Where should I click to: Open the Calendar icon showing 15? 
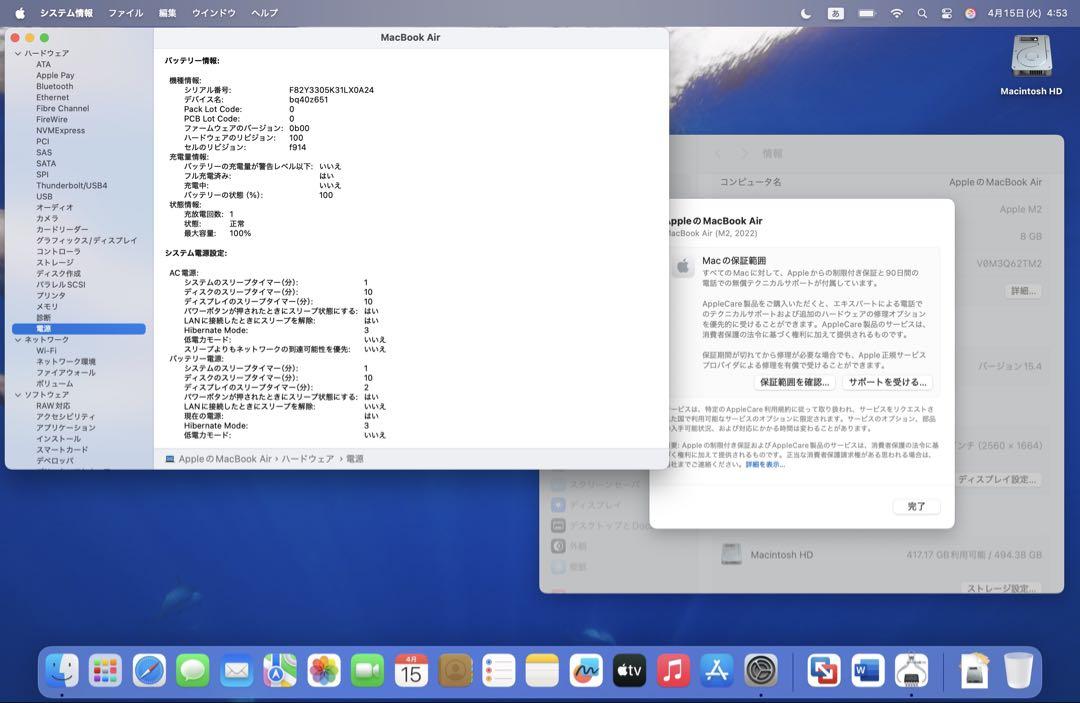coord(411,670)
